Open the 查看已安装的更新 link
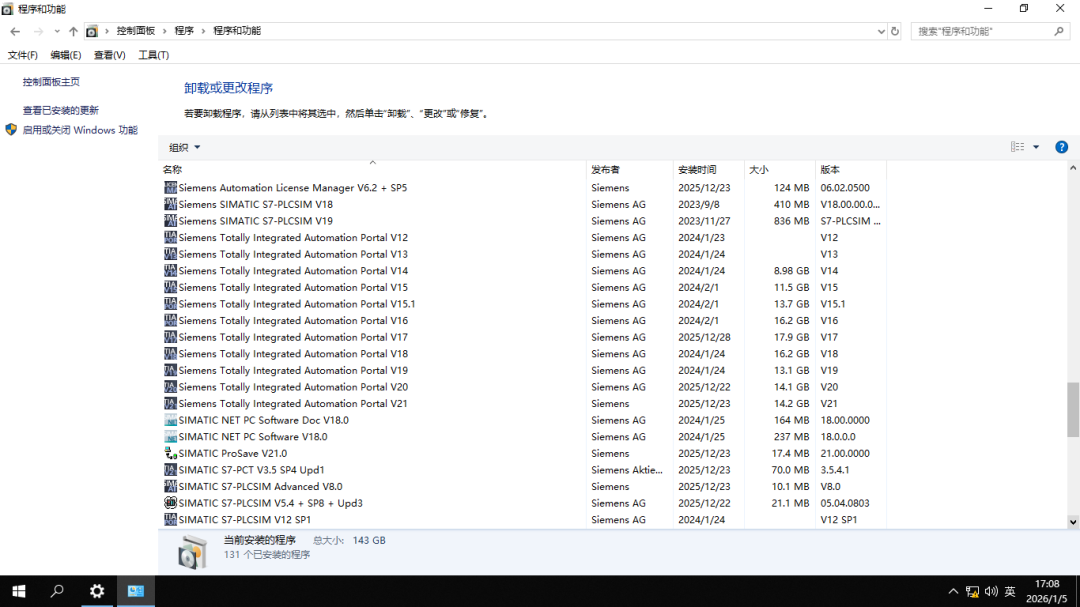The image size is (1080, 607). click(x=61, y=110)
